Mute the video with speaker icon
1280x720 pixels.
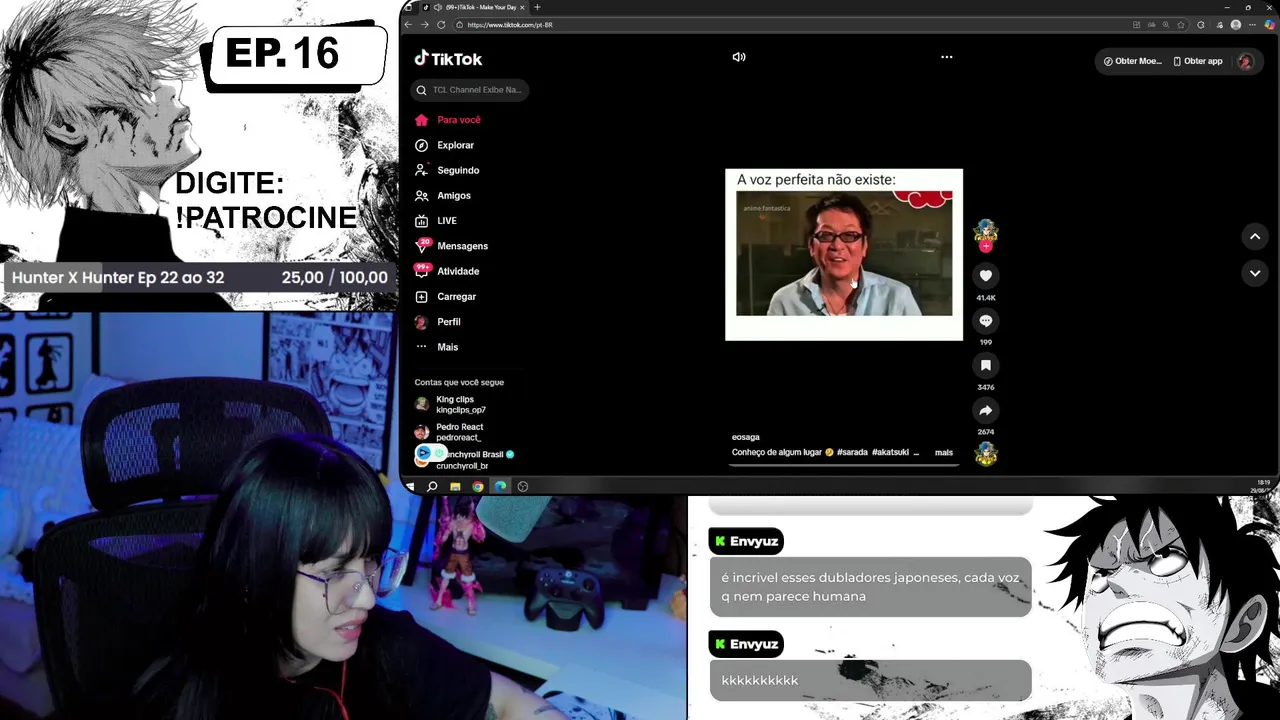[x=739, y=57]
